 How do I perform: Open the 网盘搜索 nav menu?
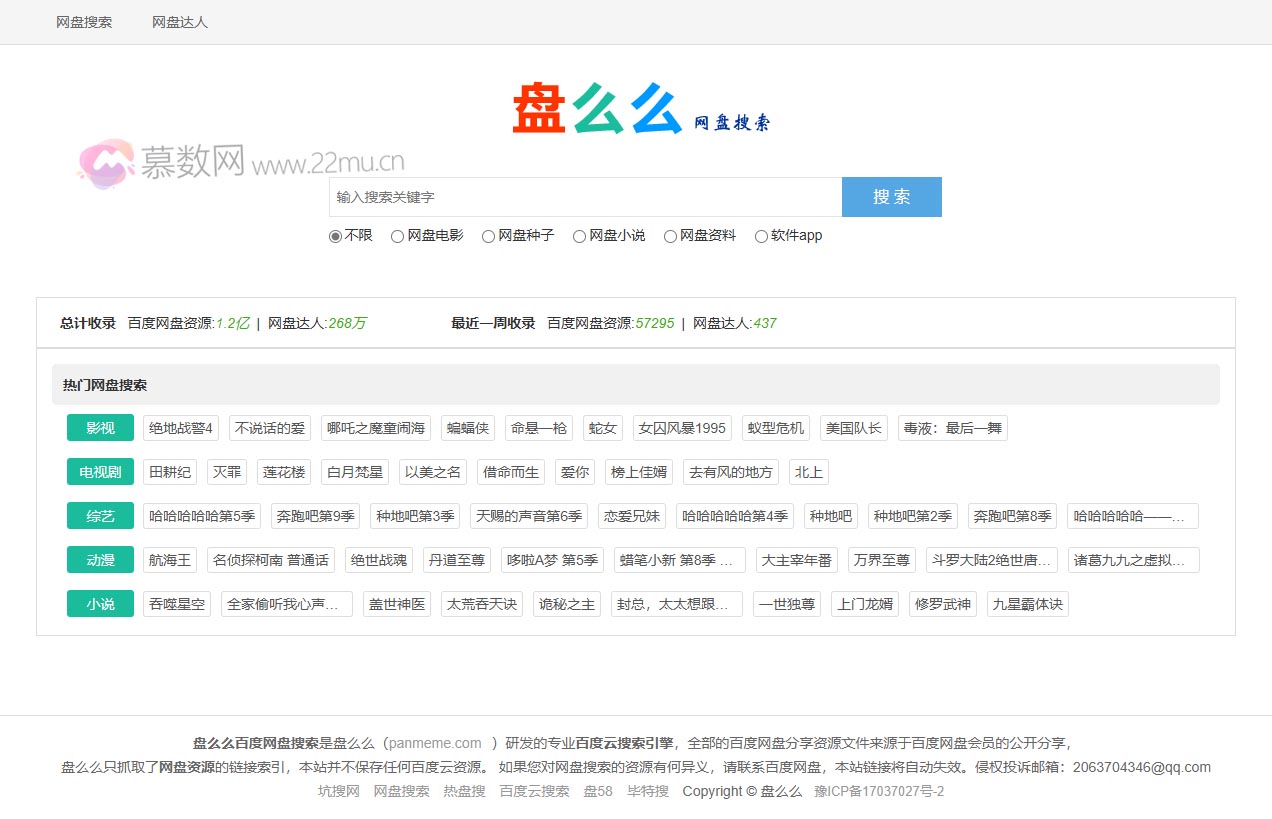(x=84, y=21)
